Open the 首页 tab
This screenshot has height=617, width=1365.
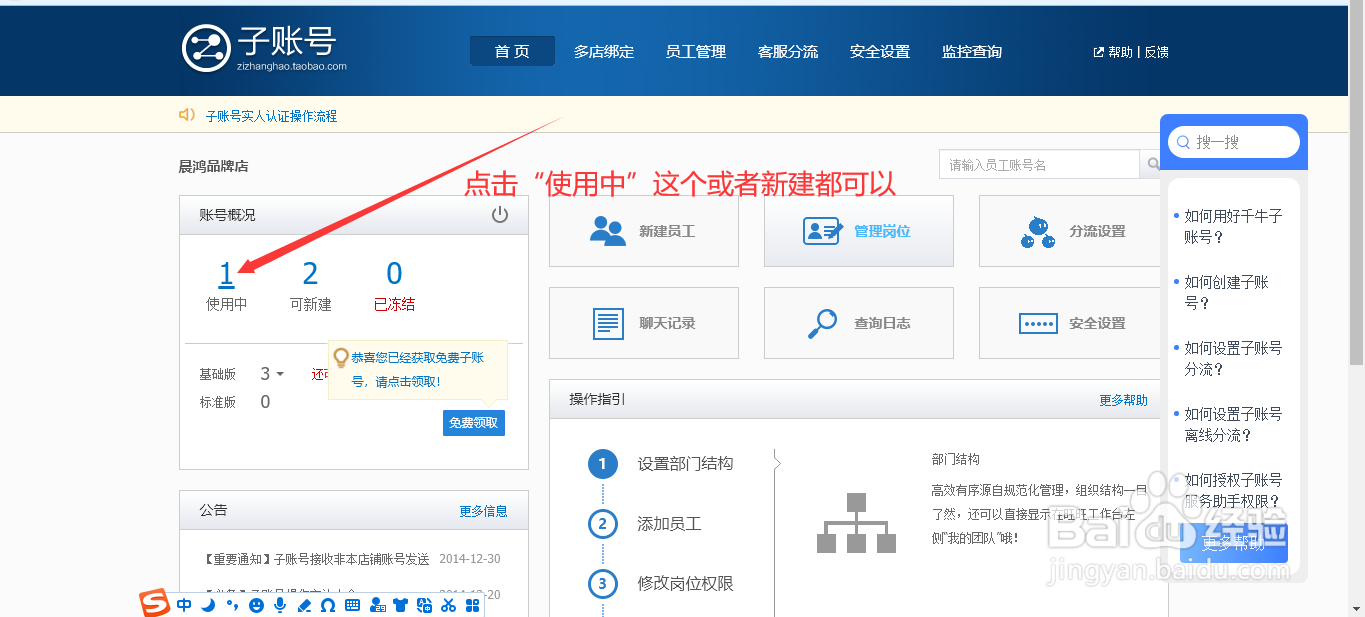[512, 51]
